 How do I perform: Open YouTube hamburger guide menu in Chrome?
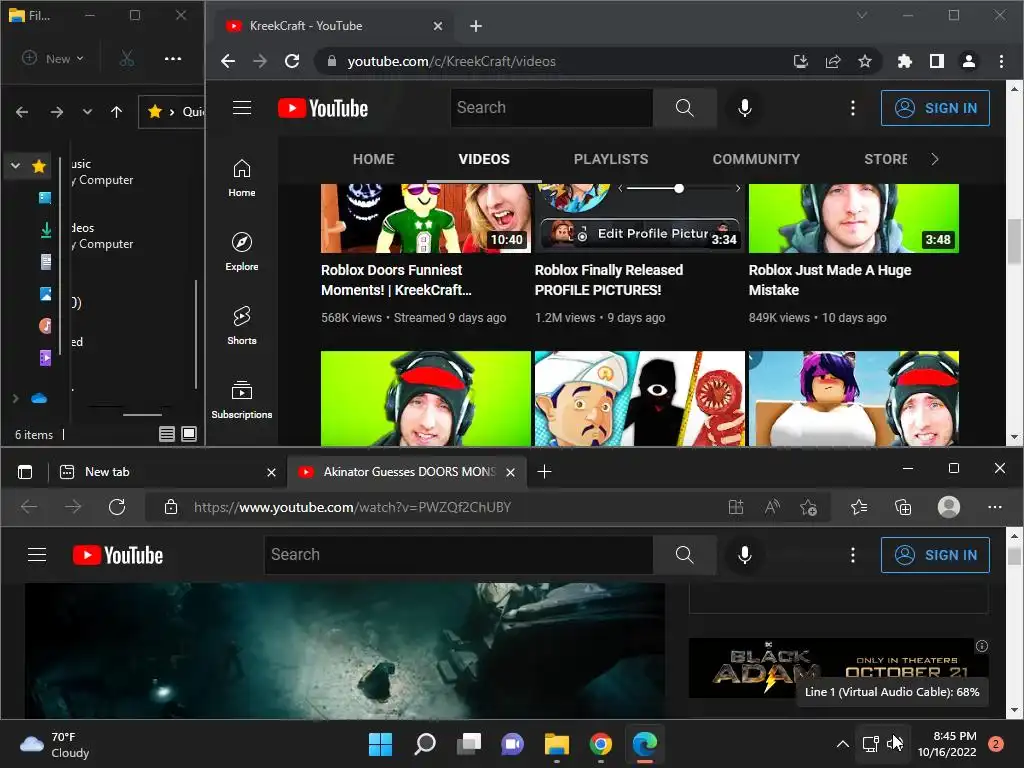242,108
